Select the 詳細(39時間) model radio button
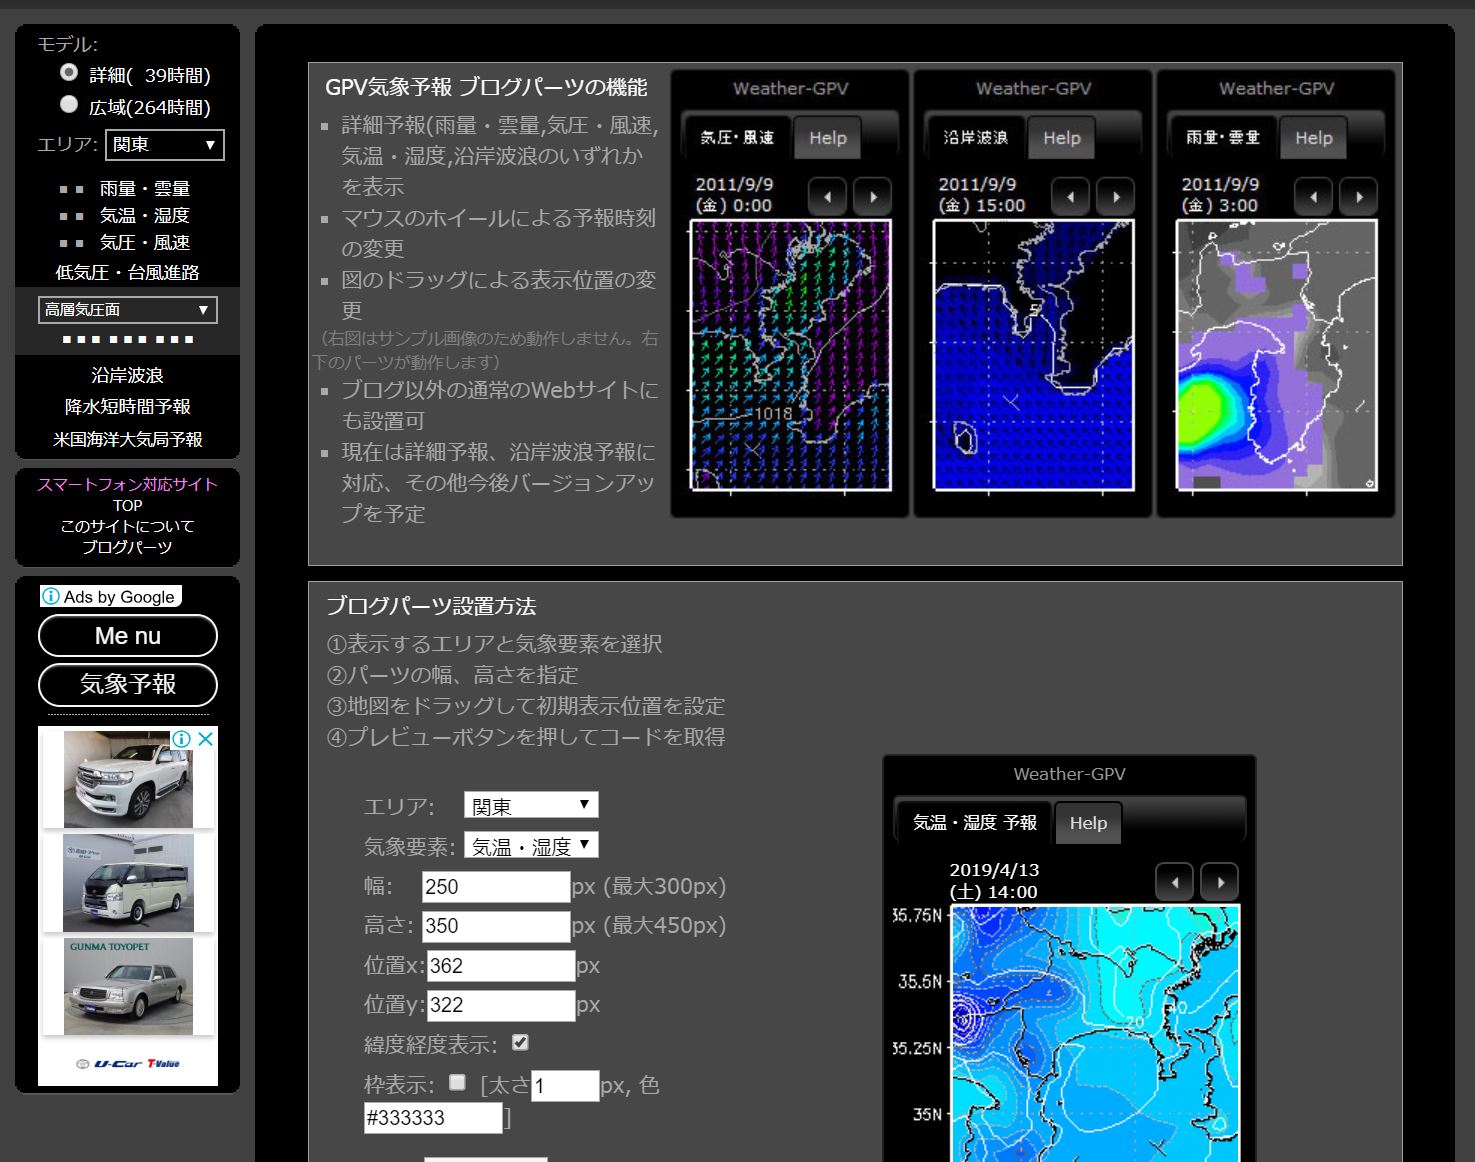Screen dimensions: 1475x1162 pos(69,72)
